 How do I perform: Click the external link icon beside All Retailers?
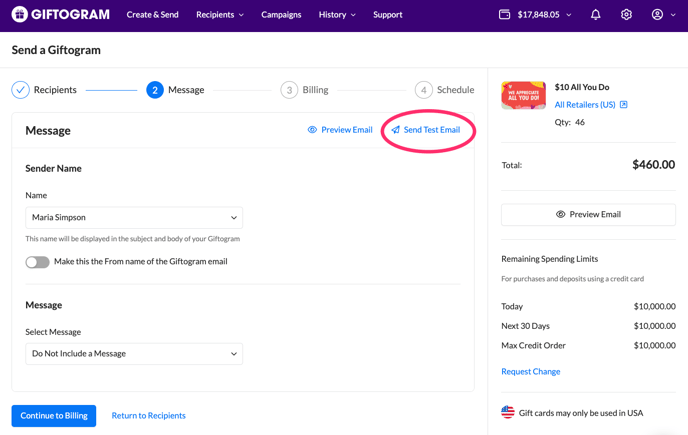point(624,105)
